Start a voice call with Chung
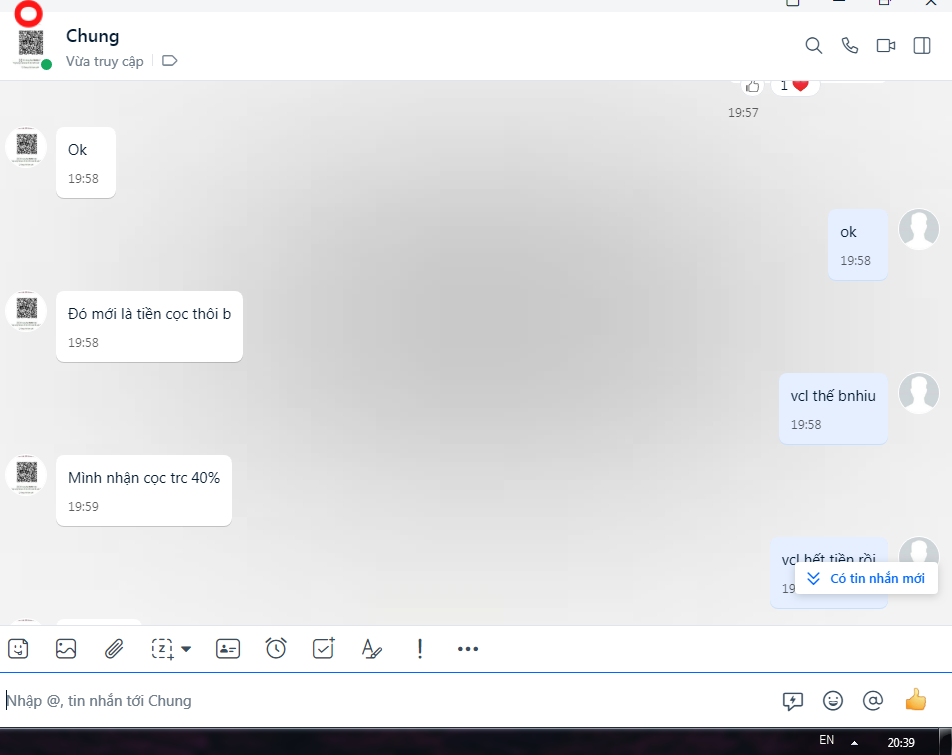This screenshot has height=755, width=952. [850, 46]
